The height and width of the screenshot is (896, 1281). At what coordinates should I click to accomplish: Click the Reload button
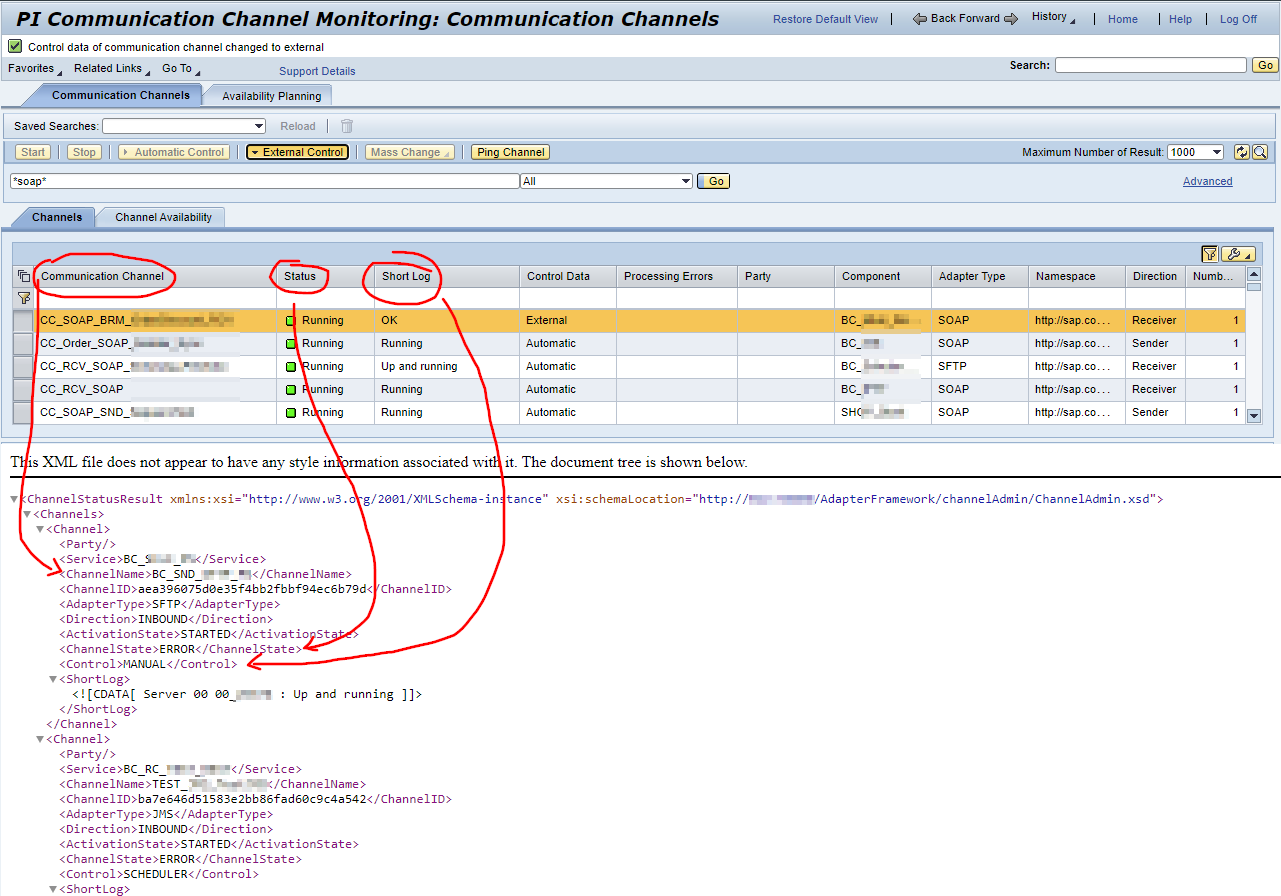coord(298,126)
